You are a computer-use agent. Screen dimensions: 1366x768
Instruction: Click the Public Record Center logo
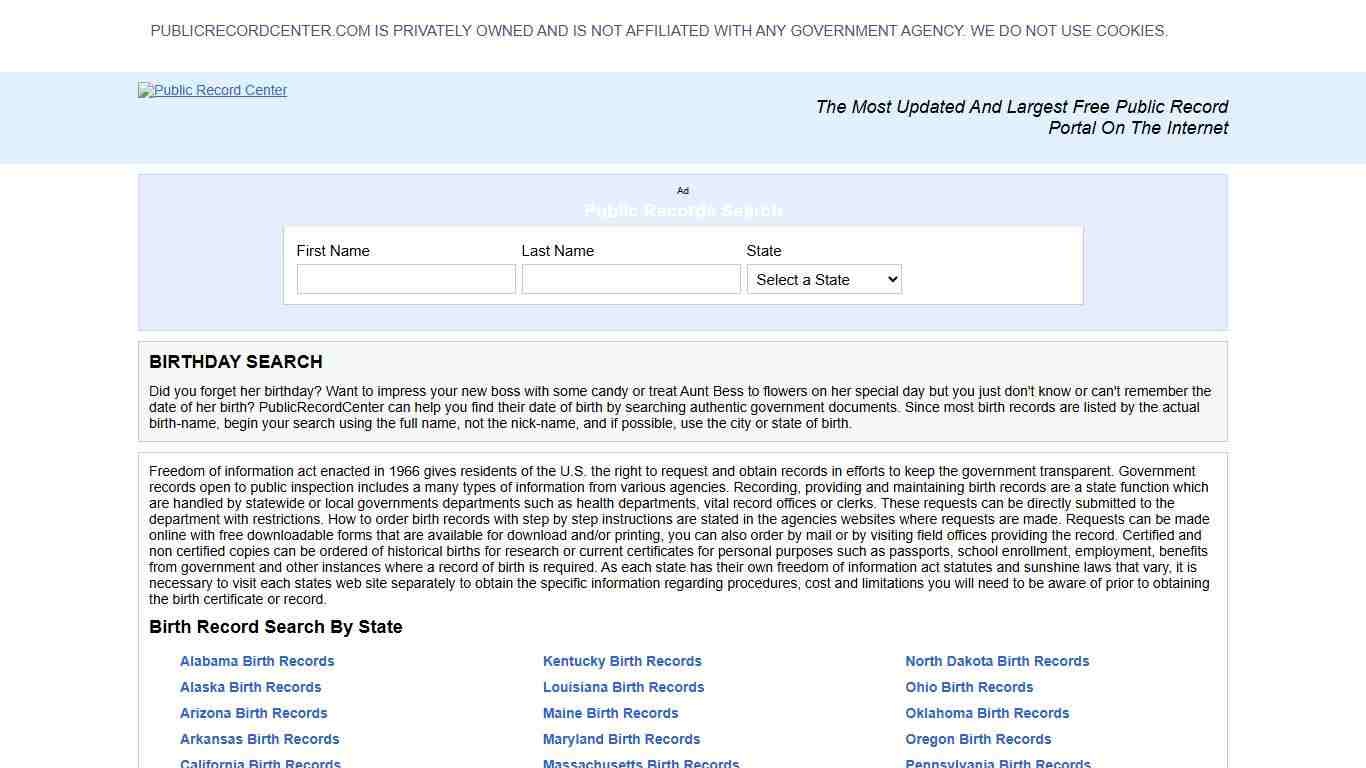point(212,90)
